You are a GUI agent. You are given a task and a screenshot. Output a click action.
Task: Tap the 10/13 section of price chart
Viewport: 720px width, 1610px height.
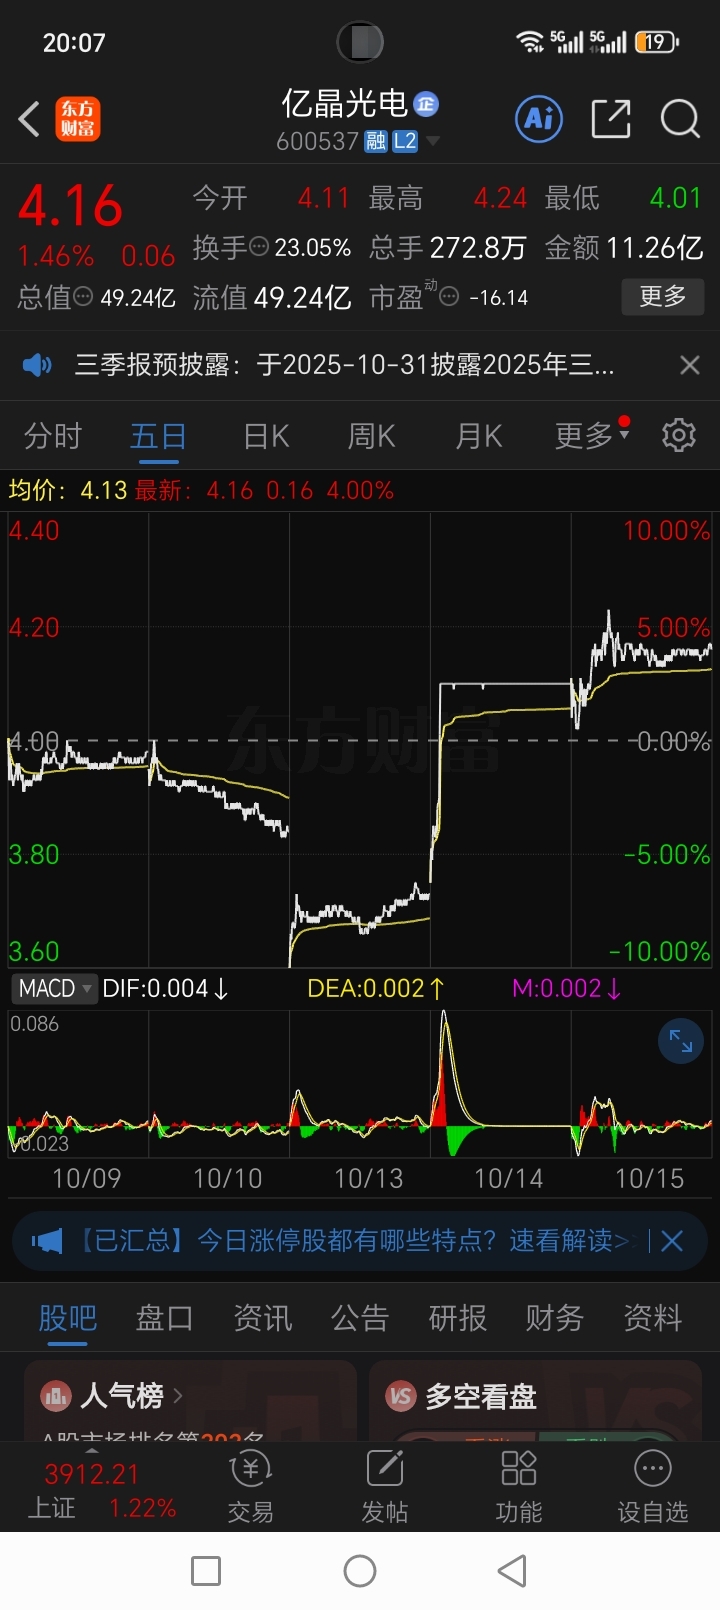(x=360, y=740)
